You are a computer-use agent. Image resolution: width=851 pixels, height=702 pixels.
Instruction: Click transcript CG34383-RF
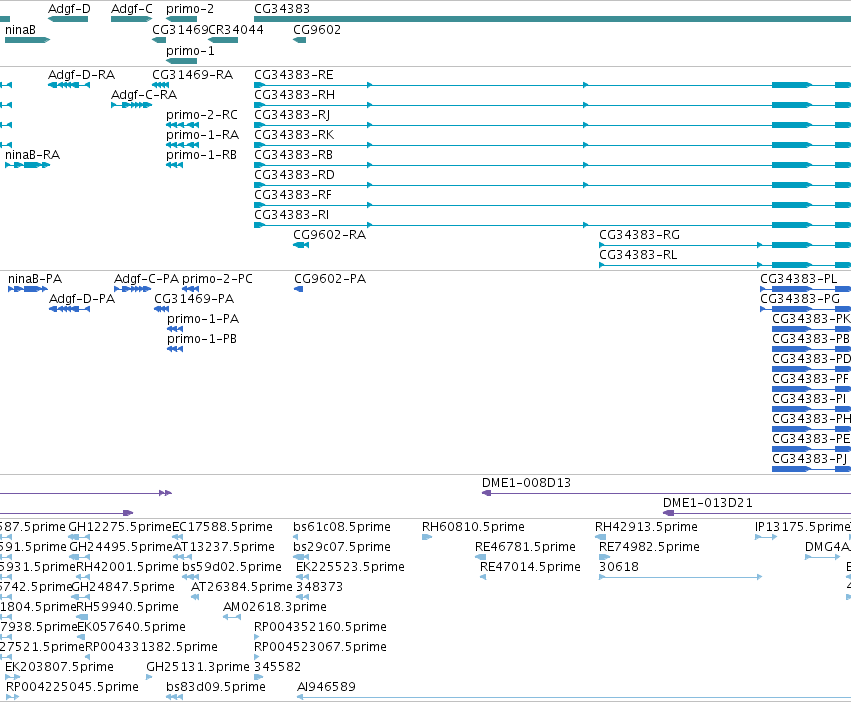pyautogui.click(x=293, y=195)
